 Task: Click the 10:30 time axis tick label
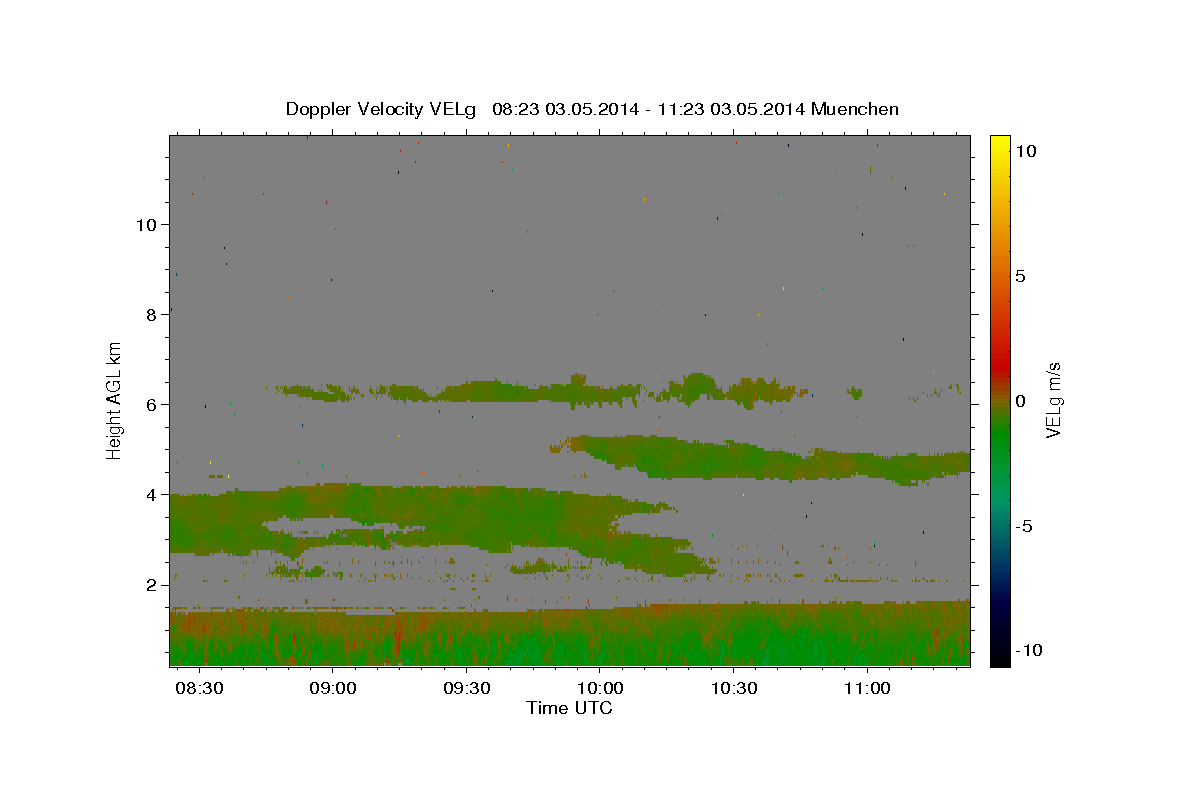733,689
